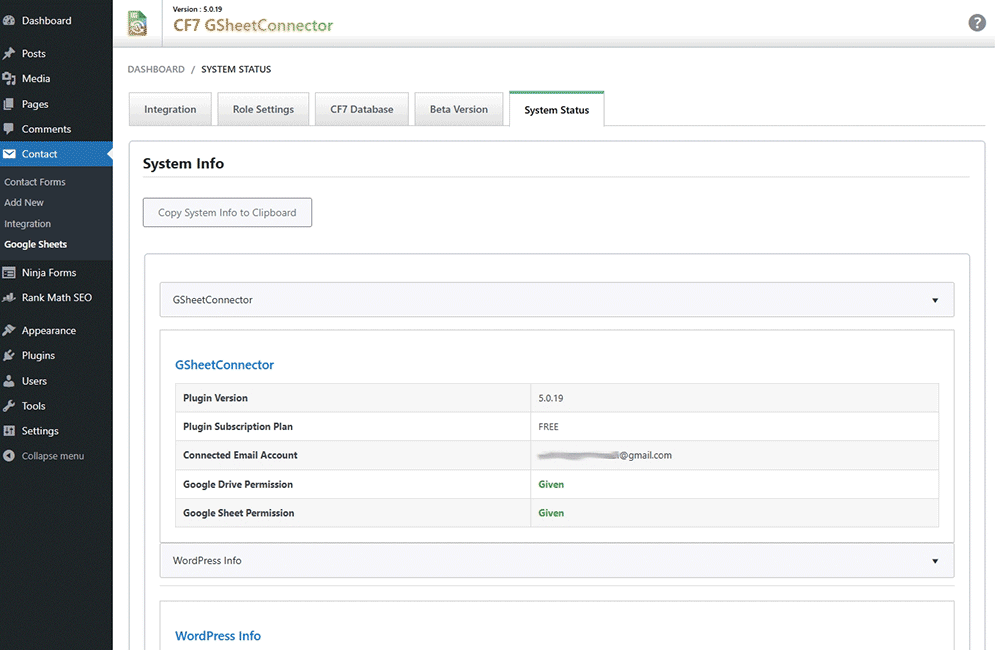Open the Settings menu label
This screenshot has width=1000, height=650.
pyautogui.click(x=40, y=431)
